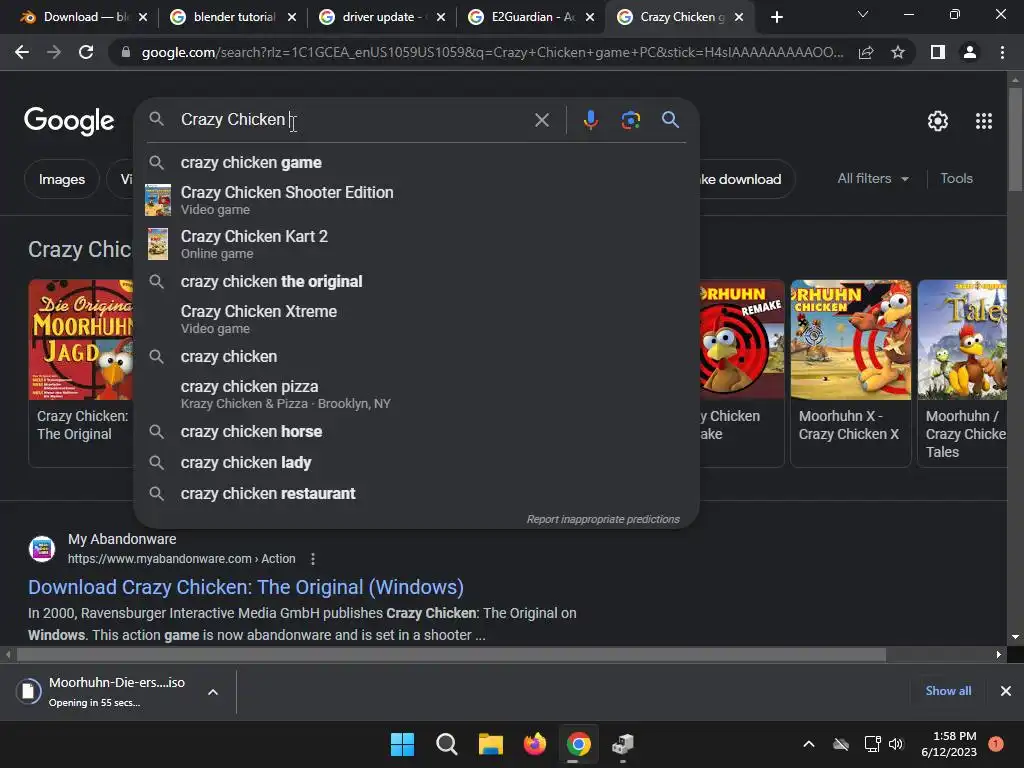The height and width of the screenshot is (768, 1024).
Task: Select Crazy Chicken Xtreme suggestion
Action: 416,319
